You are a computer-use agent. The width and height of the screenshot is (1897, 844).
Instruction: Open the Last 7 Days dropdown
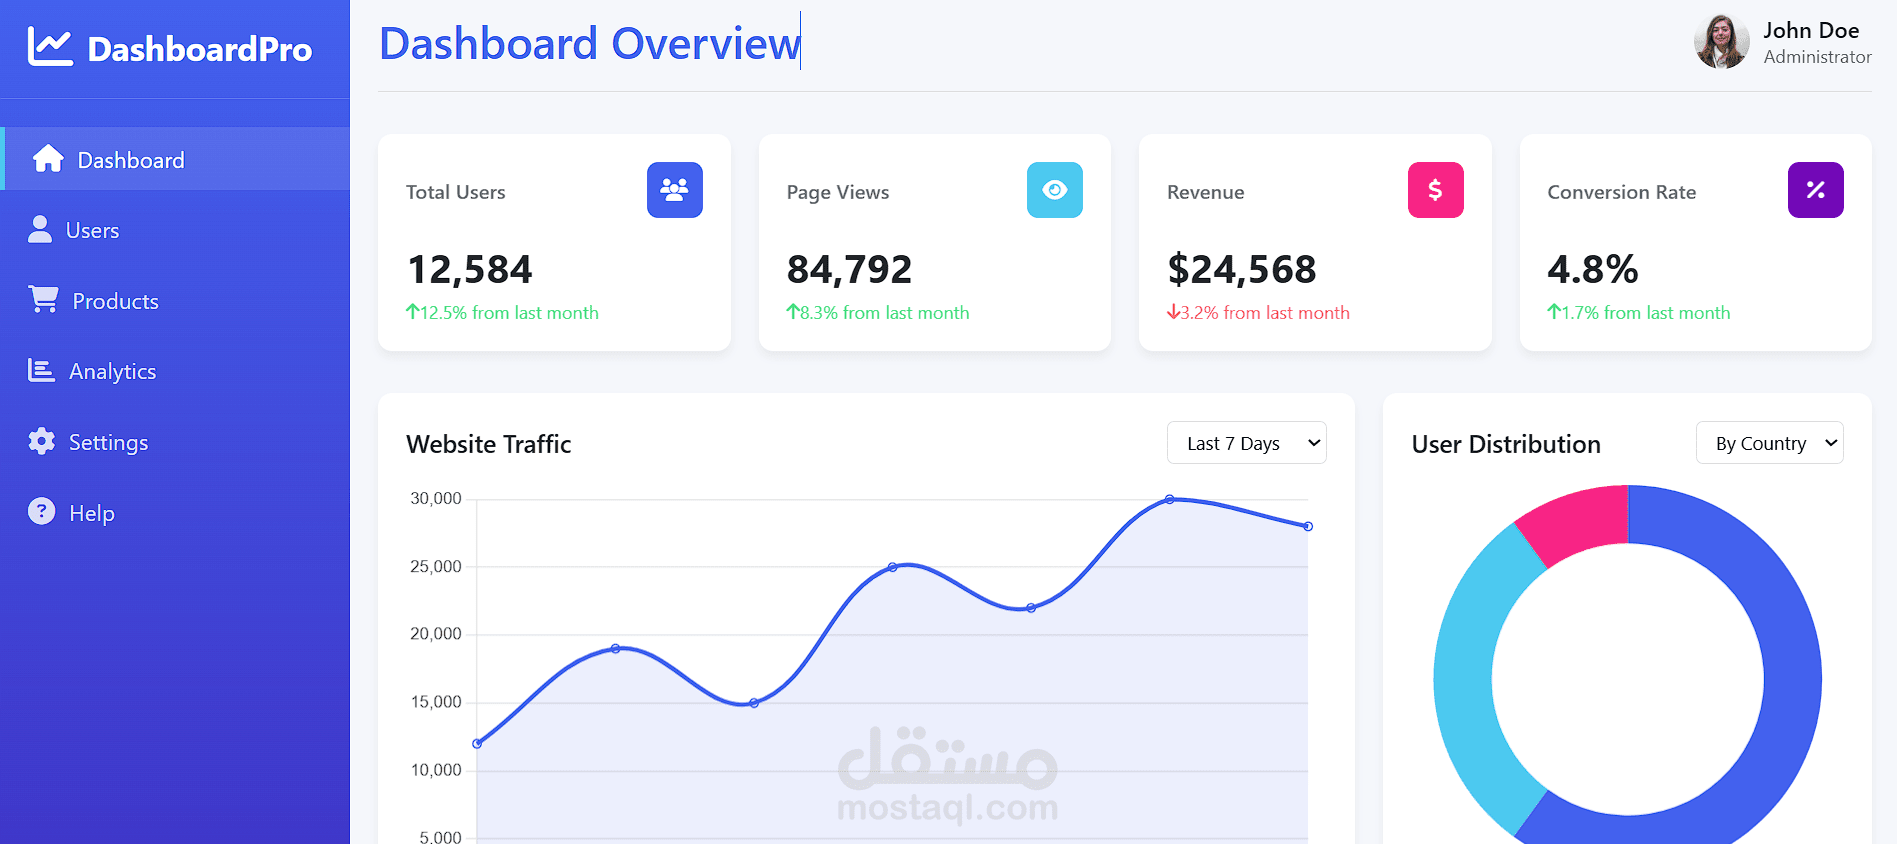point(1247,443)
